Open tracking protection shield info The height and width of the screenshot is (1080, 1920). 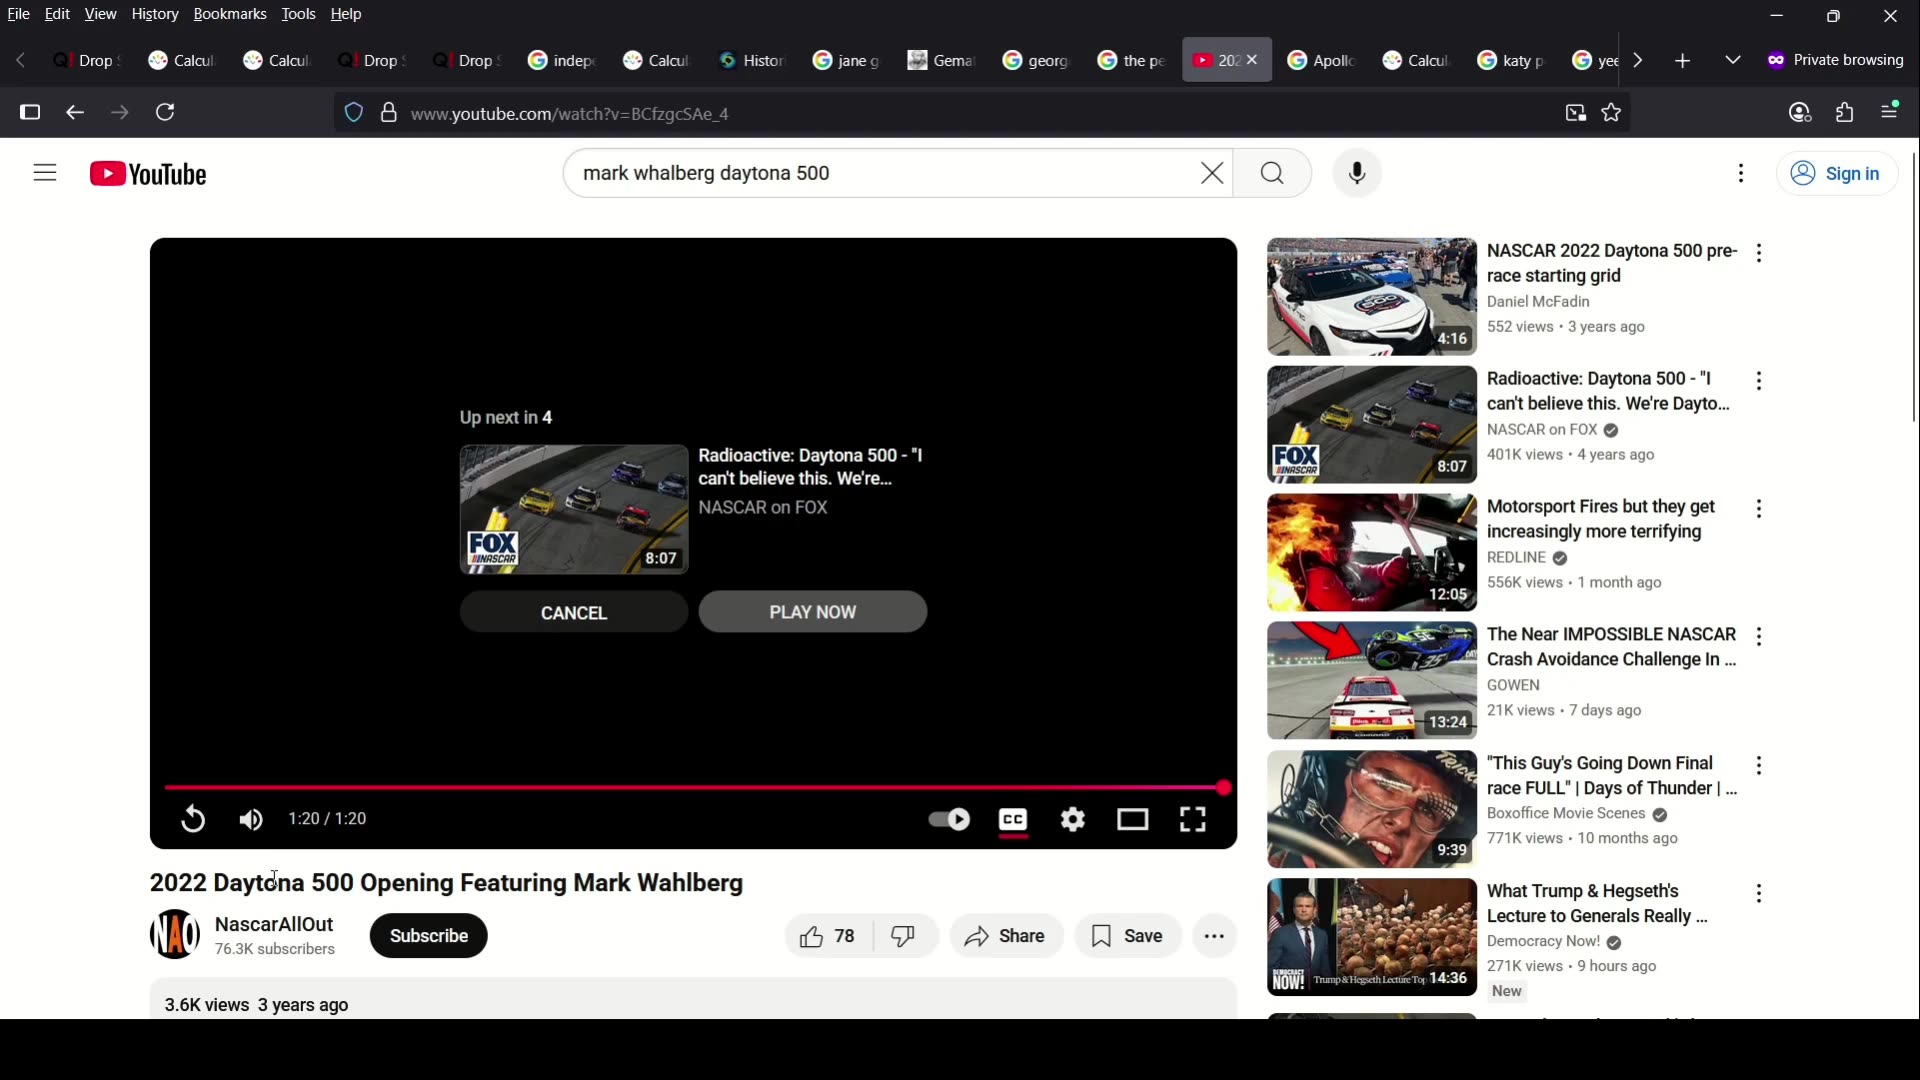354,113
